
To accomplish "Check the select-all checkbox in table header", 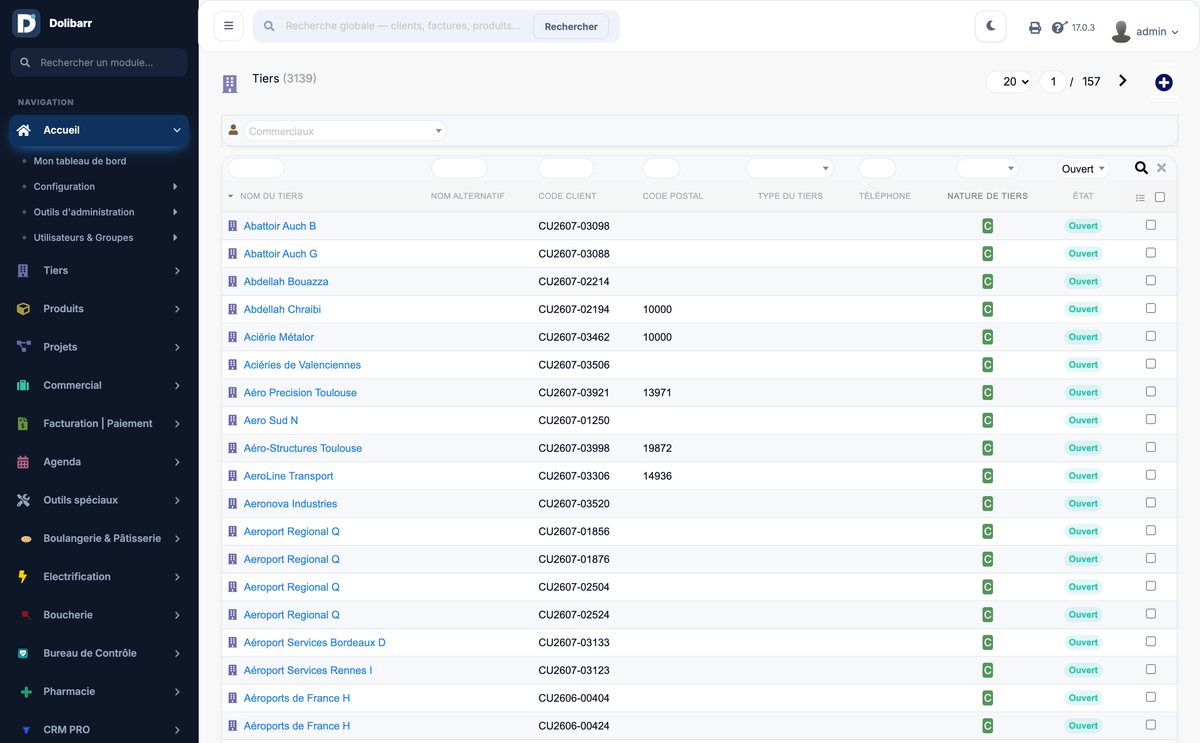I will (1160, 197).
